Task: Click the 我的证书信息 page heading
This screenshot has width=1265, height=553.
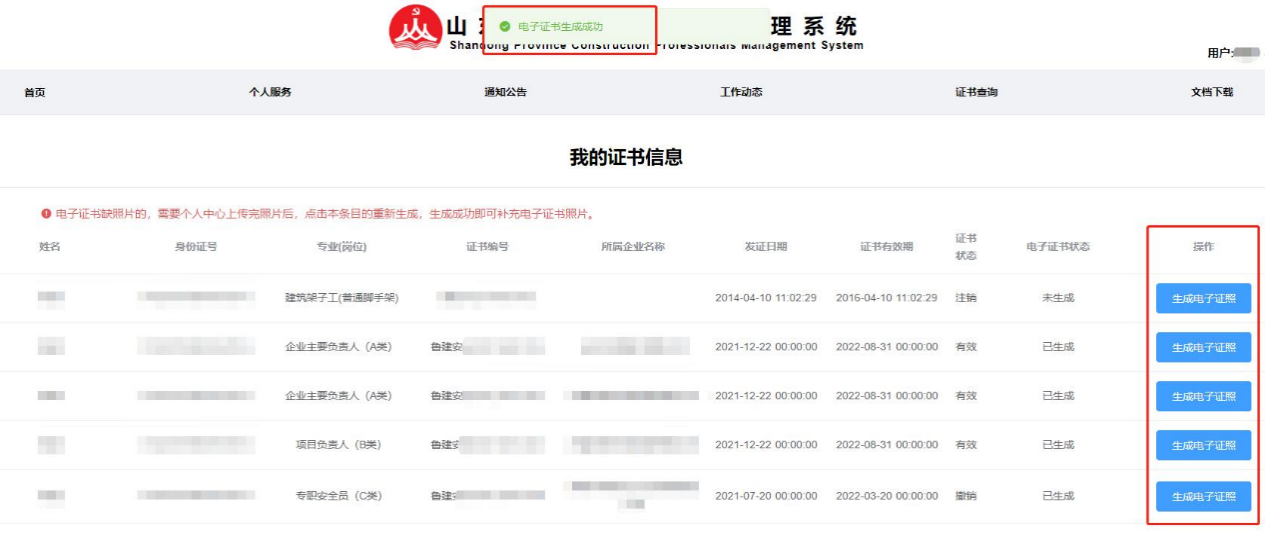Action: pyautogui.click(x=626, y=157)
